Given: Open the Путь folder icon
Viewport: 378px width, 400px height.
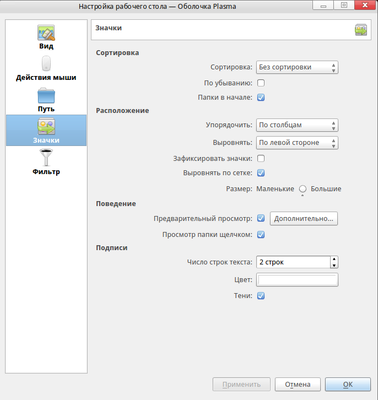Looking at the screenshot, I should (46, 96).
